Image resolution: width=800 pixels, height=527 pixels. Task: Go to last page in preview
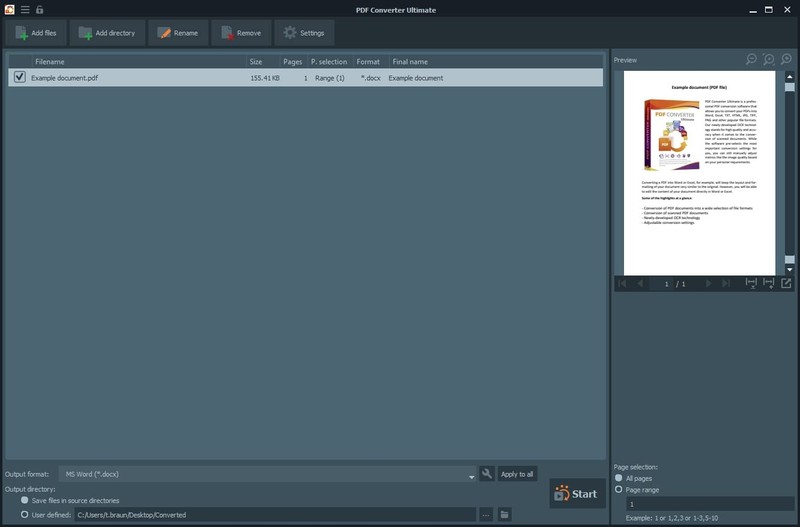pos(726,284)
